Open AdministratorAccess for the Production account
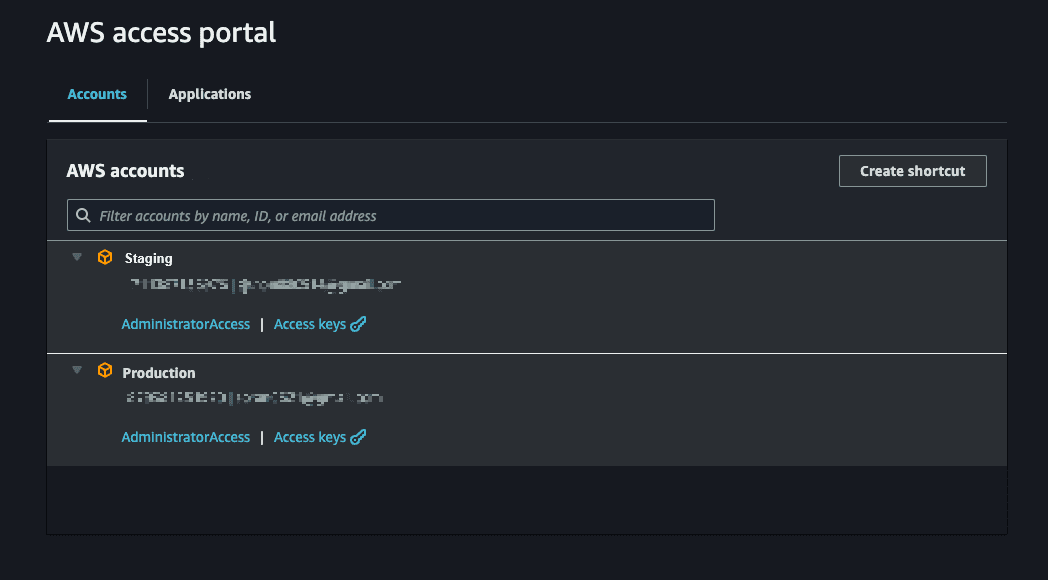 click(186, 437)
